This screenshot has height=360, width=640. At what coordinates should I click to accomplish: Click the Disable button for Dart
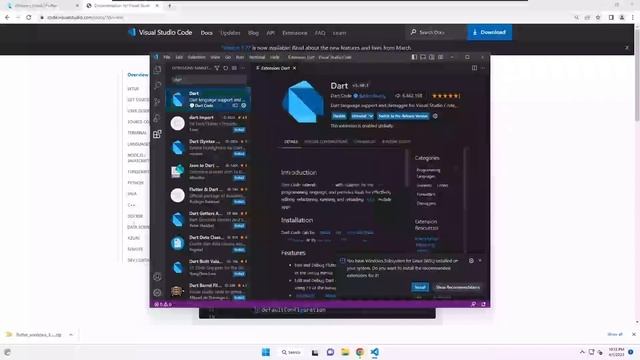tap(339, 116)
